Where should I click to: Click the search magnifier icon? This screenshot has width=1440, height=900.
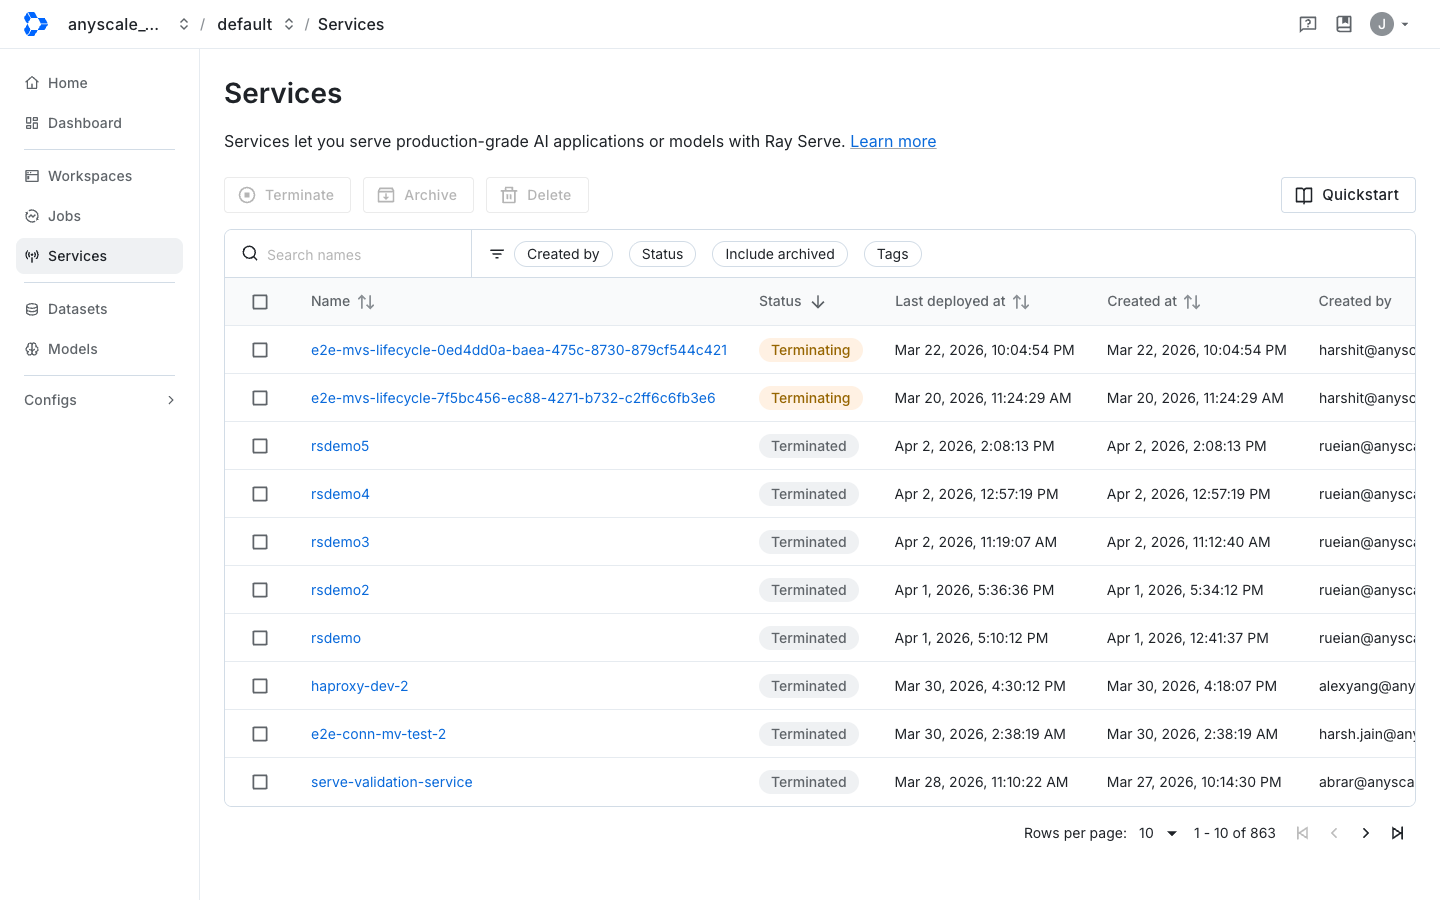pos(250,254)
